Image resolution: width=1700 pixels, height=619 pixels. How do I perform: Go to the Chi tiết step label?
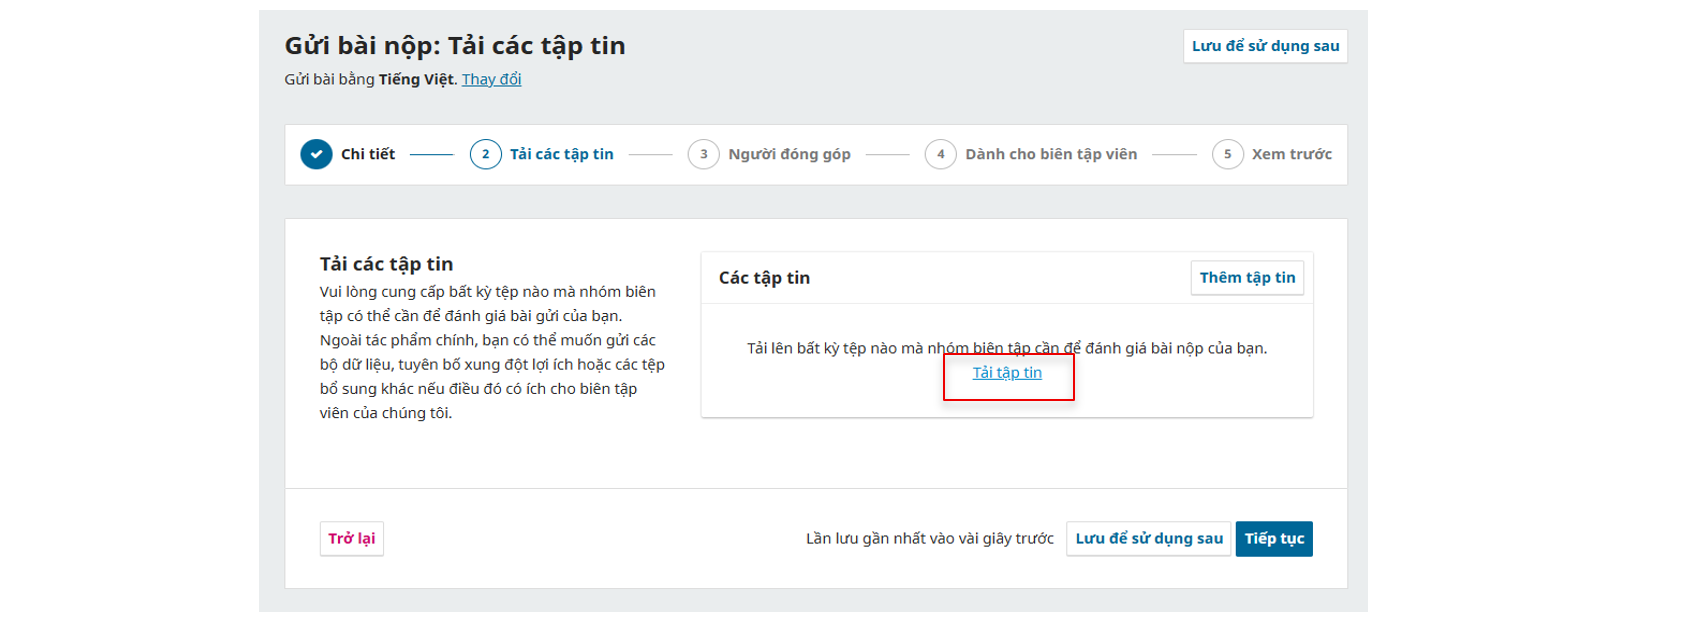coord(367,154)
